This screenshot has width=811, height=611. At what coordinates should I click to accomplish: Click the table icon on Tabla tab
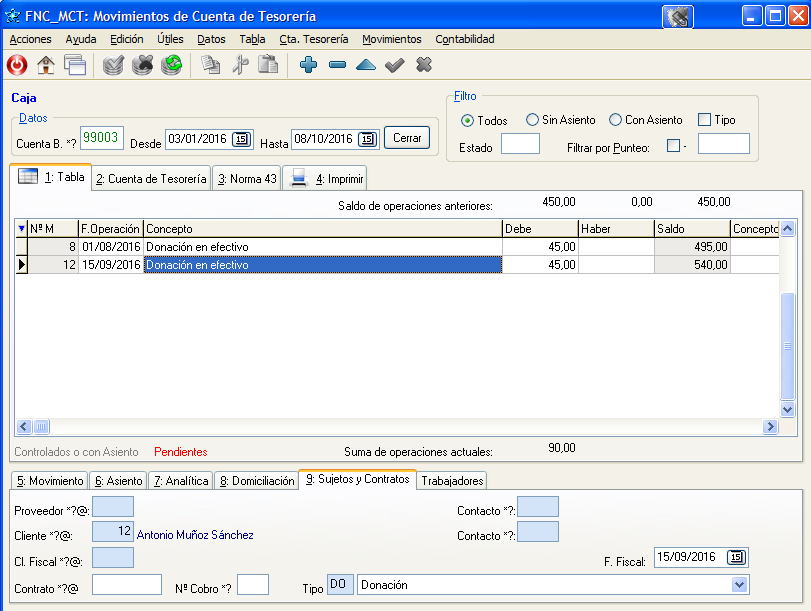click(x=28, y=176)
